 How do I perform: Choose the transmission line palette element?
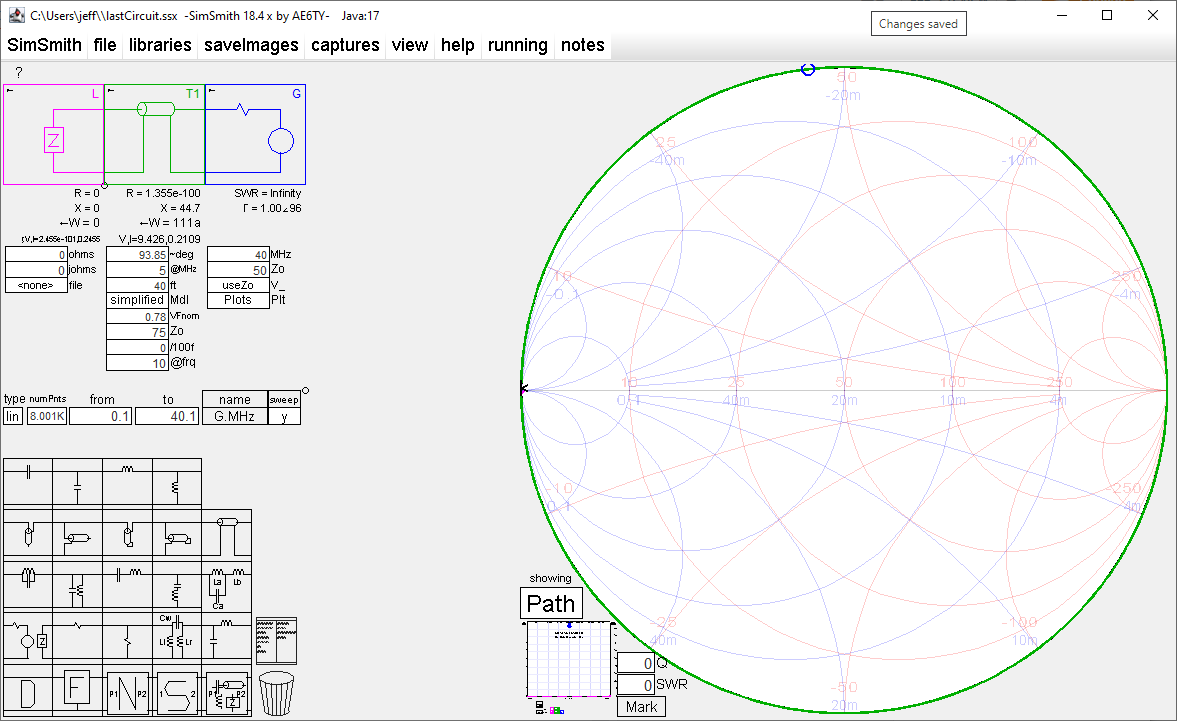tap(227, 534)
